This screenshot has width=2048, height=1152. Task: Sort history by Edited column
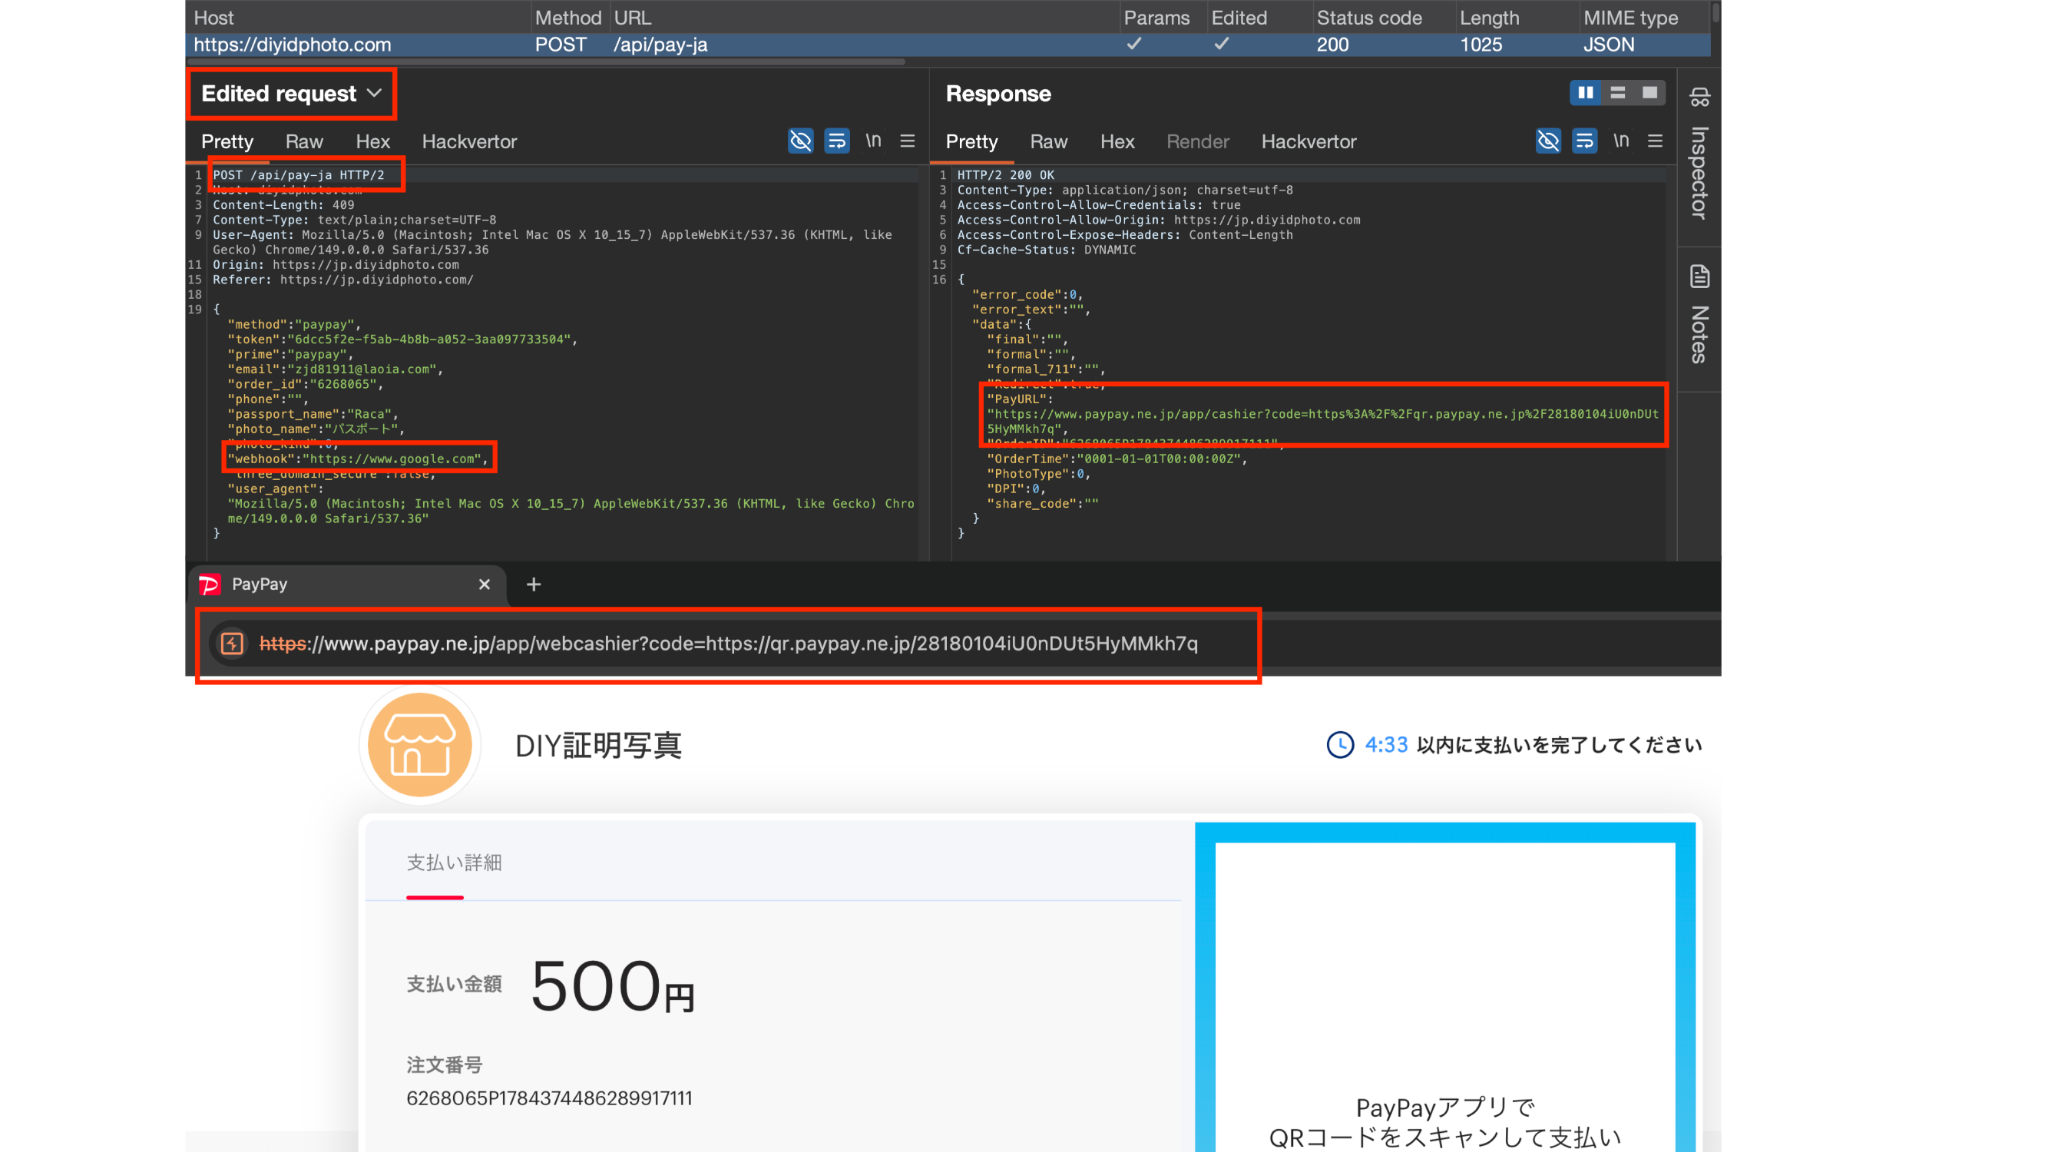(x=1238, y=17)
